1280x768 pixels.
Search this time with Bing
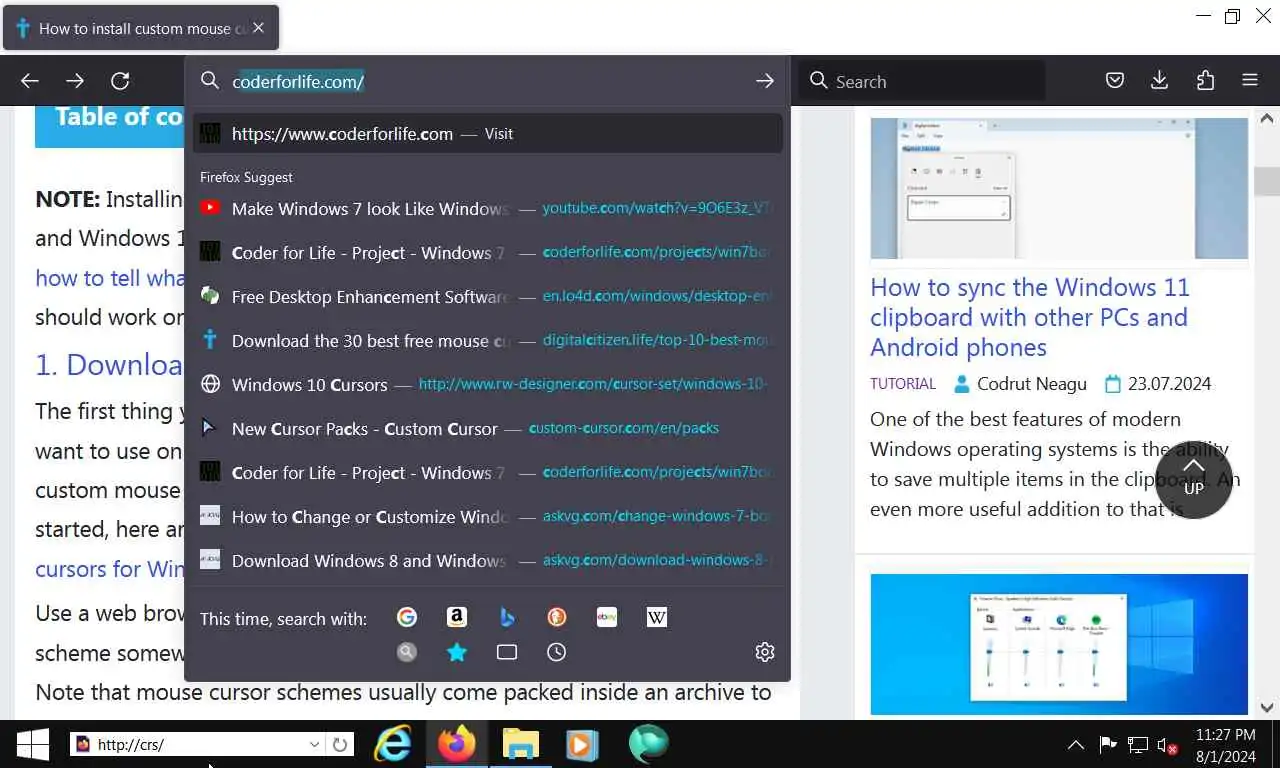pyautogui.click(x=507, y=618)
